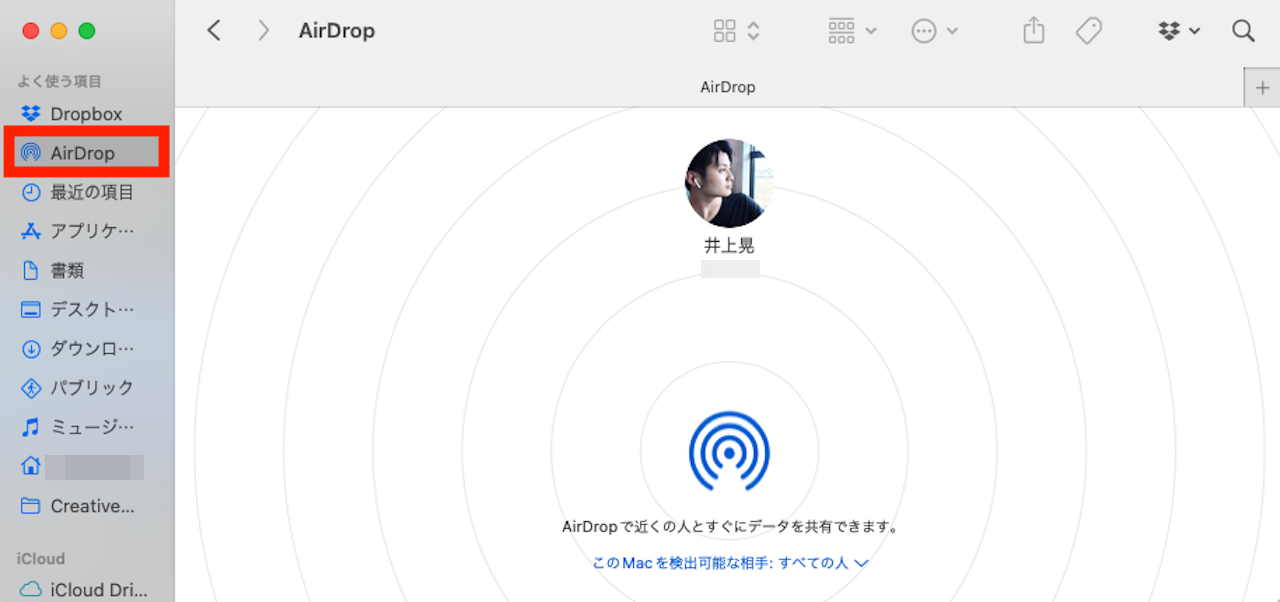Open iCloud Dri… in the sidebar
The height and width of the screenshot is (602, 1280).
[x=86, y=590]
